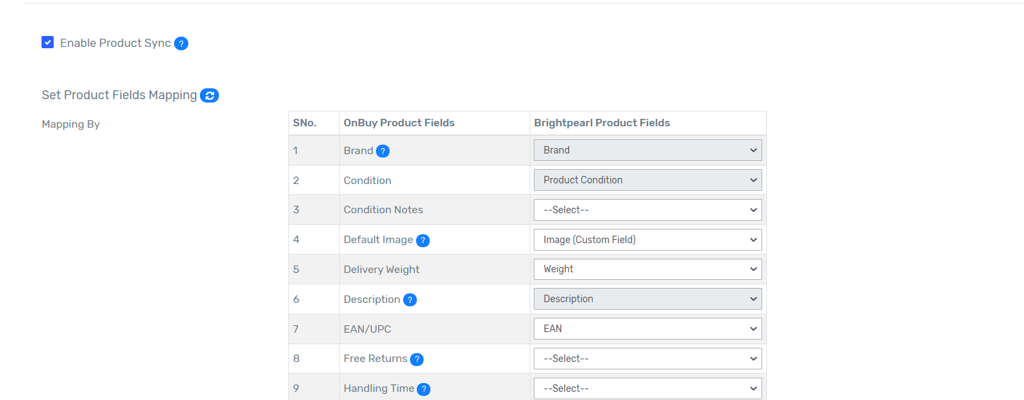Image resolution: width=1024 pixels, height=400 pixels.
Task: Show the help tooltip for Handling Time
Action: coord(424,390)
